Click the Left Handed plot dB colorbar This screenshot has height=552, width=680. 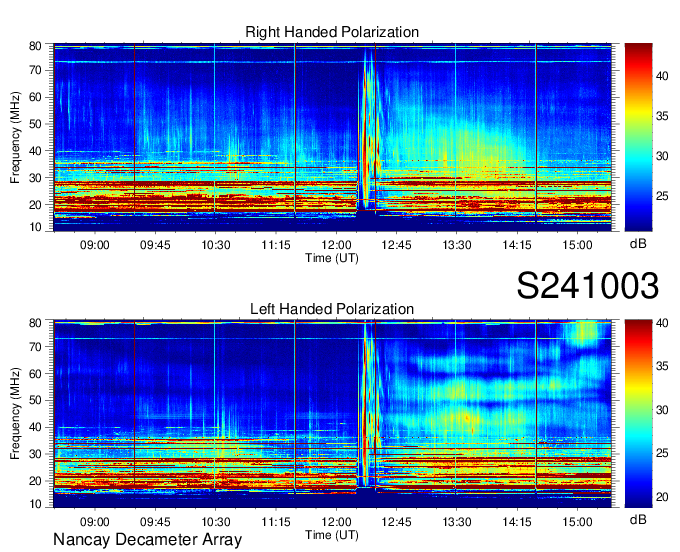[x=638, y=414]
